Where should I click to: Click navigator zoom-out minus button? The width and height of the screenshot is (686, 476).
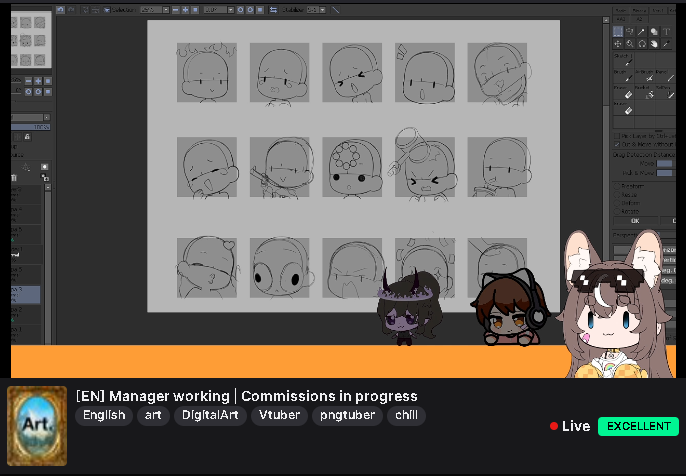[28, 81]
